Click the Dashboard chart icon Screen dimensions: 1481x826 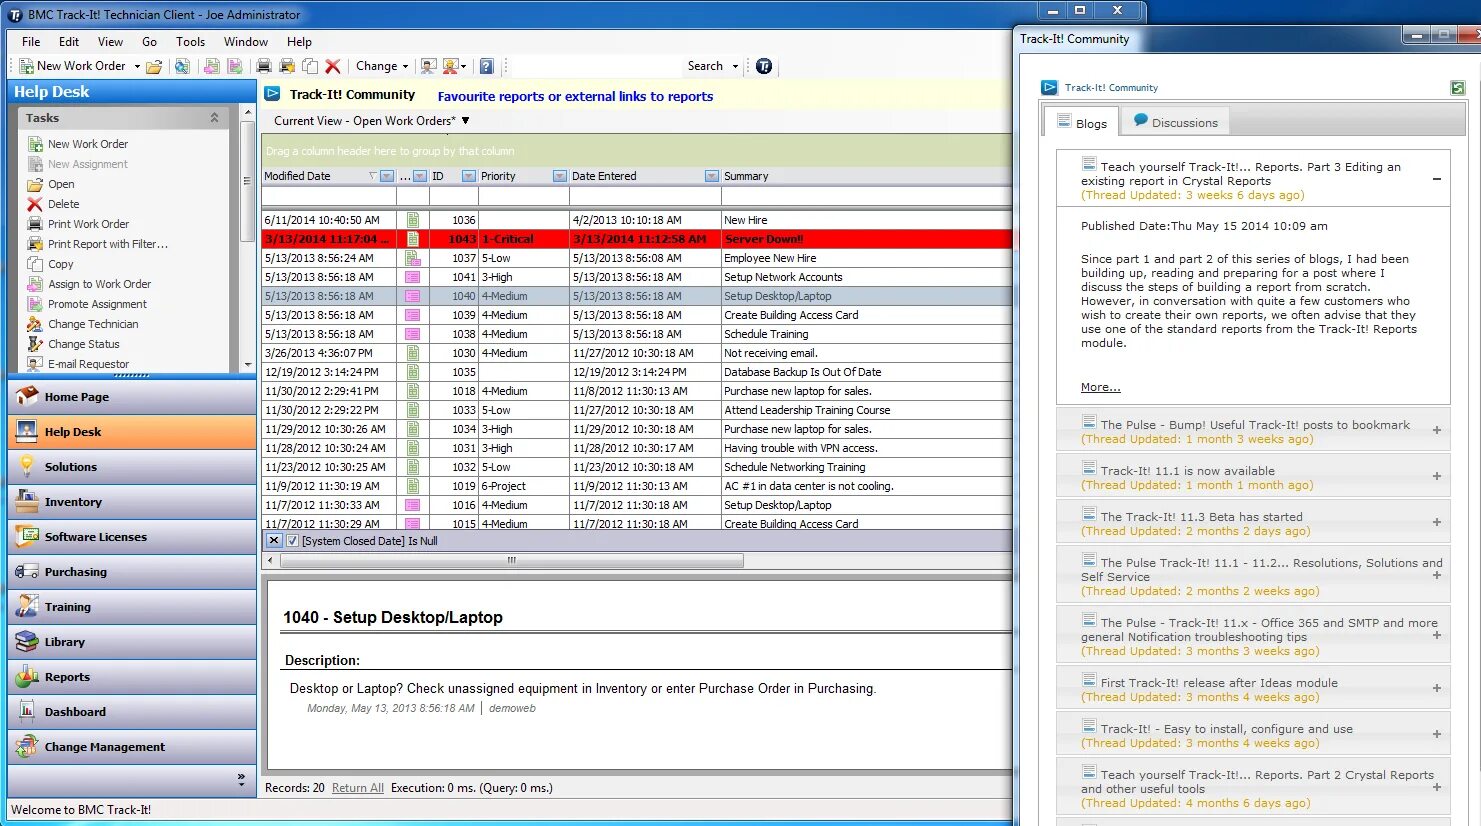coord(27,711)
